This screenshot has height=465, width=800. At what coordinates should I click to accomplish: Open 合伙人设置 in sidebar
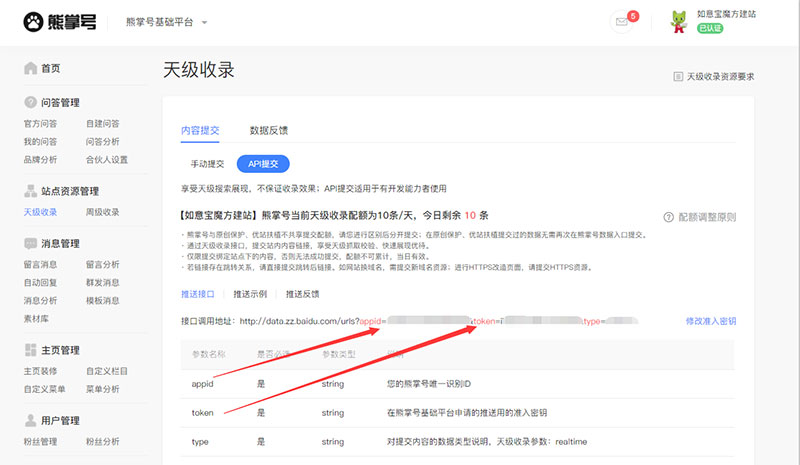coord(107,160)
